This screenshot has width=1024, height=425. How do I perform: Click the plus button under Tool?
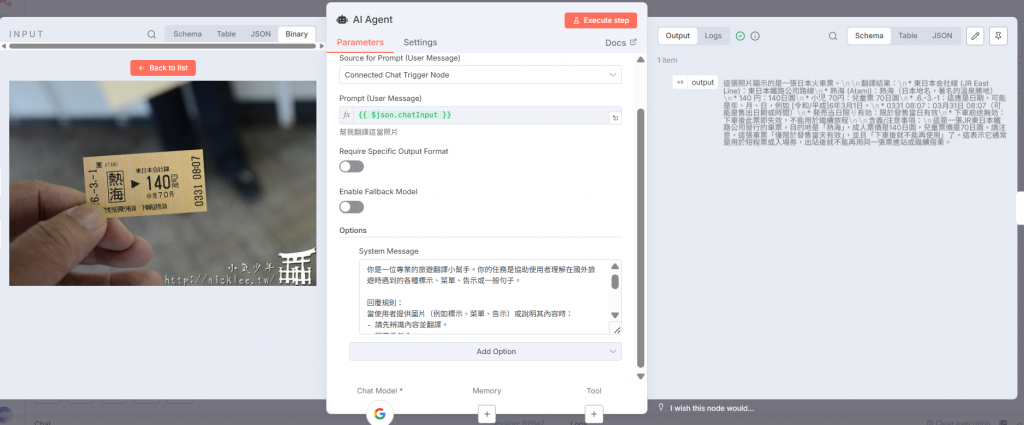594,414
